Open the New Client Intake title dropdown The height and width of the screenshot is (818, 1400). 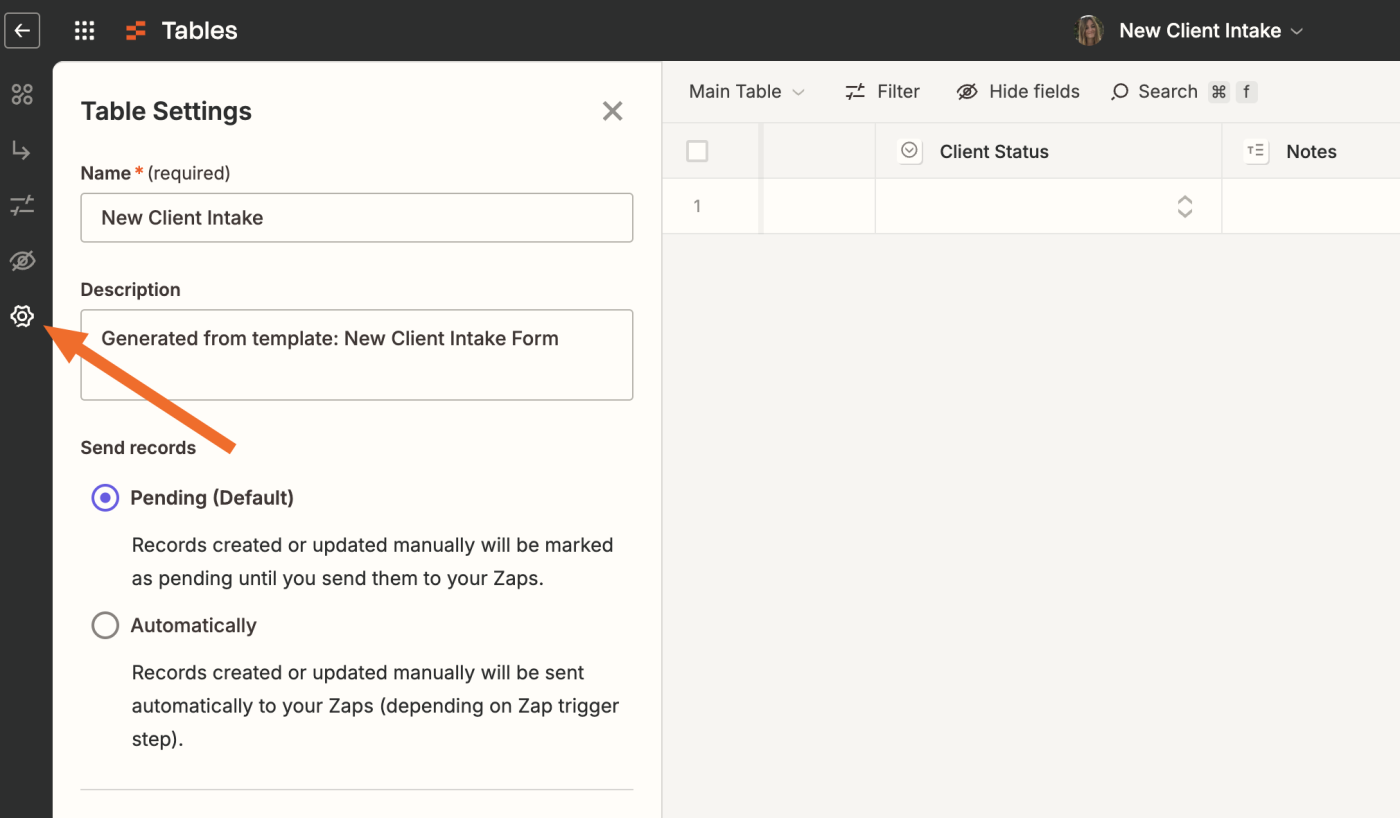[1210, 31]
